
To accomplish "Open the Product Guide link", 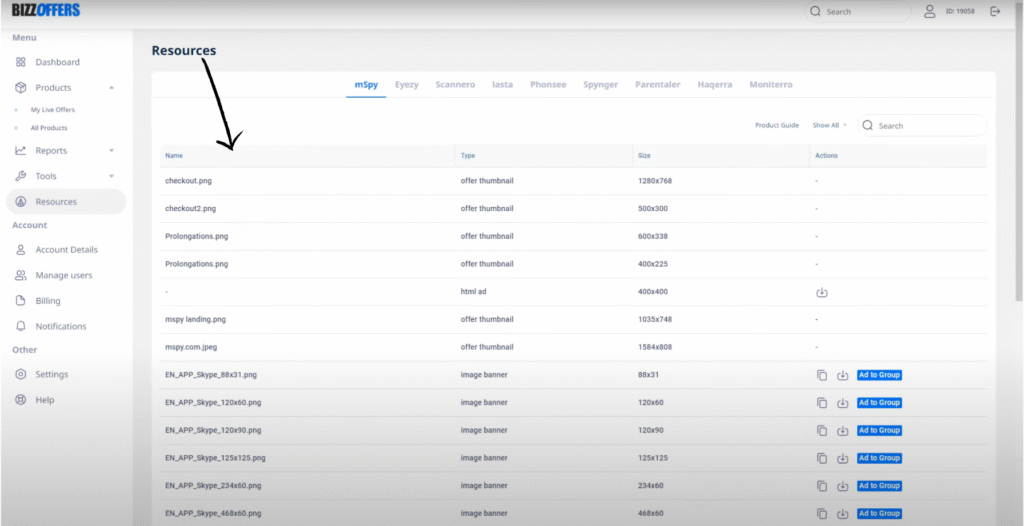I will (777, 125).
